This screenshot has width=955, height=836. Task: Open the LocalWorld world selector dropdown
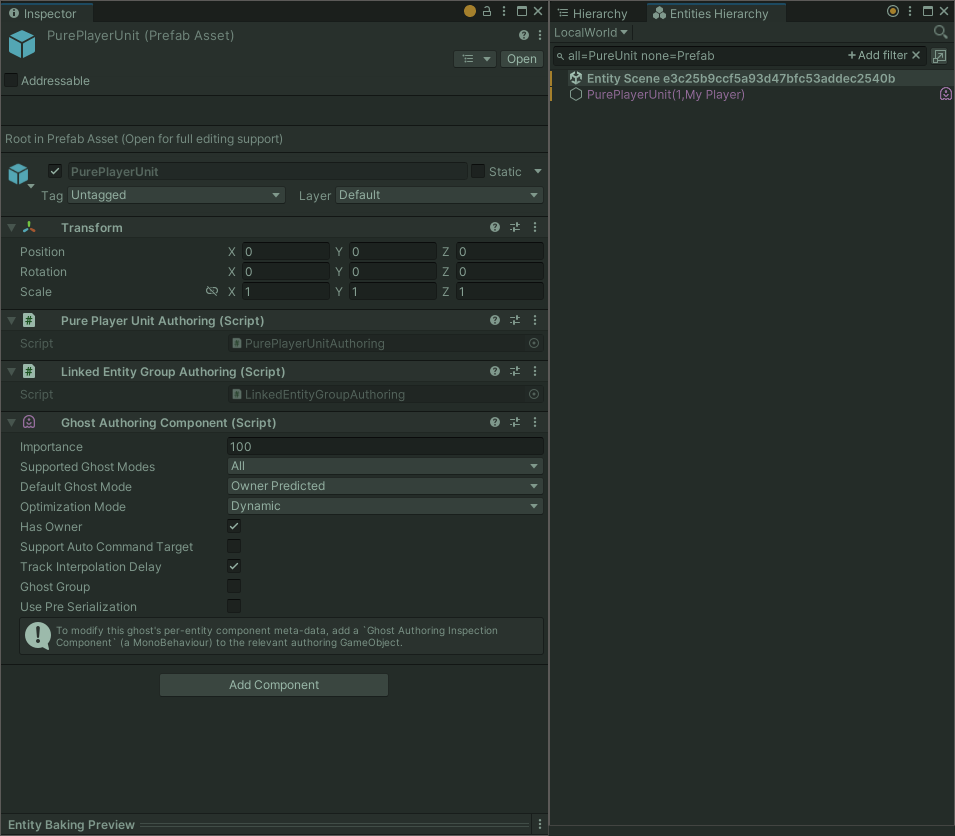pos(590,31)
